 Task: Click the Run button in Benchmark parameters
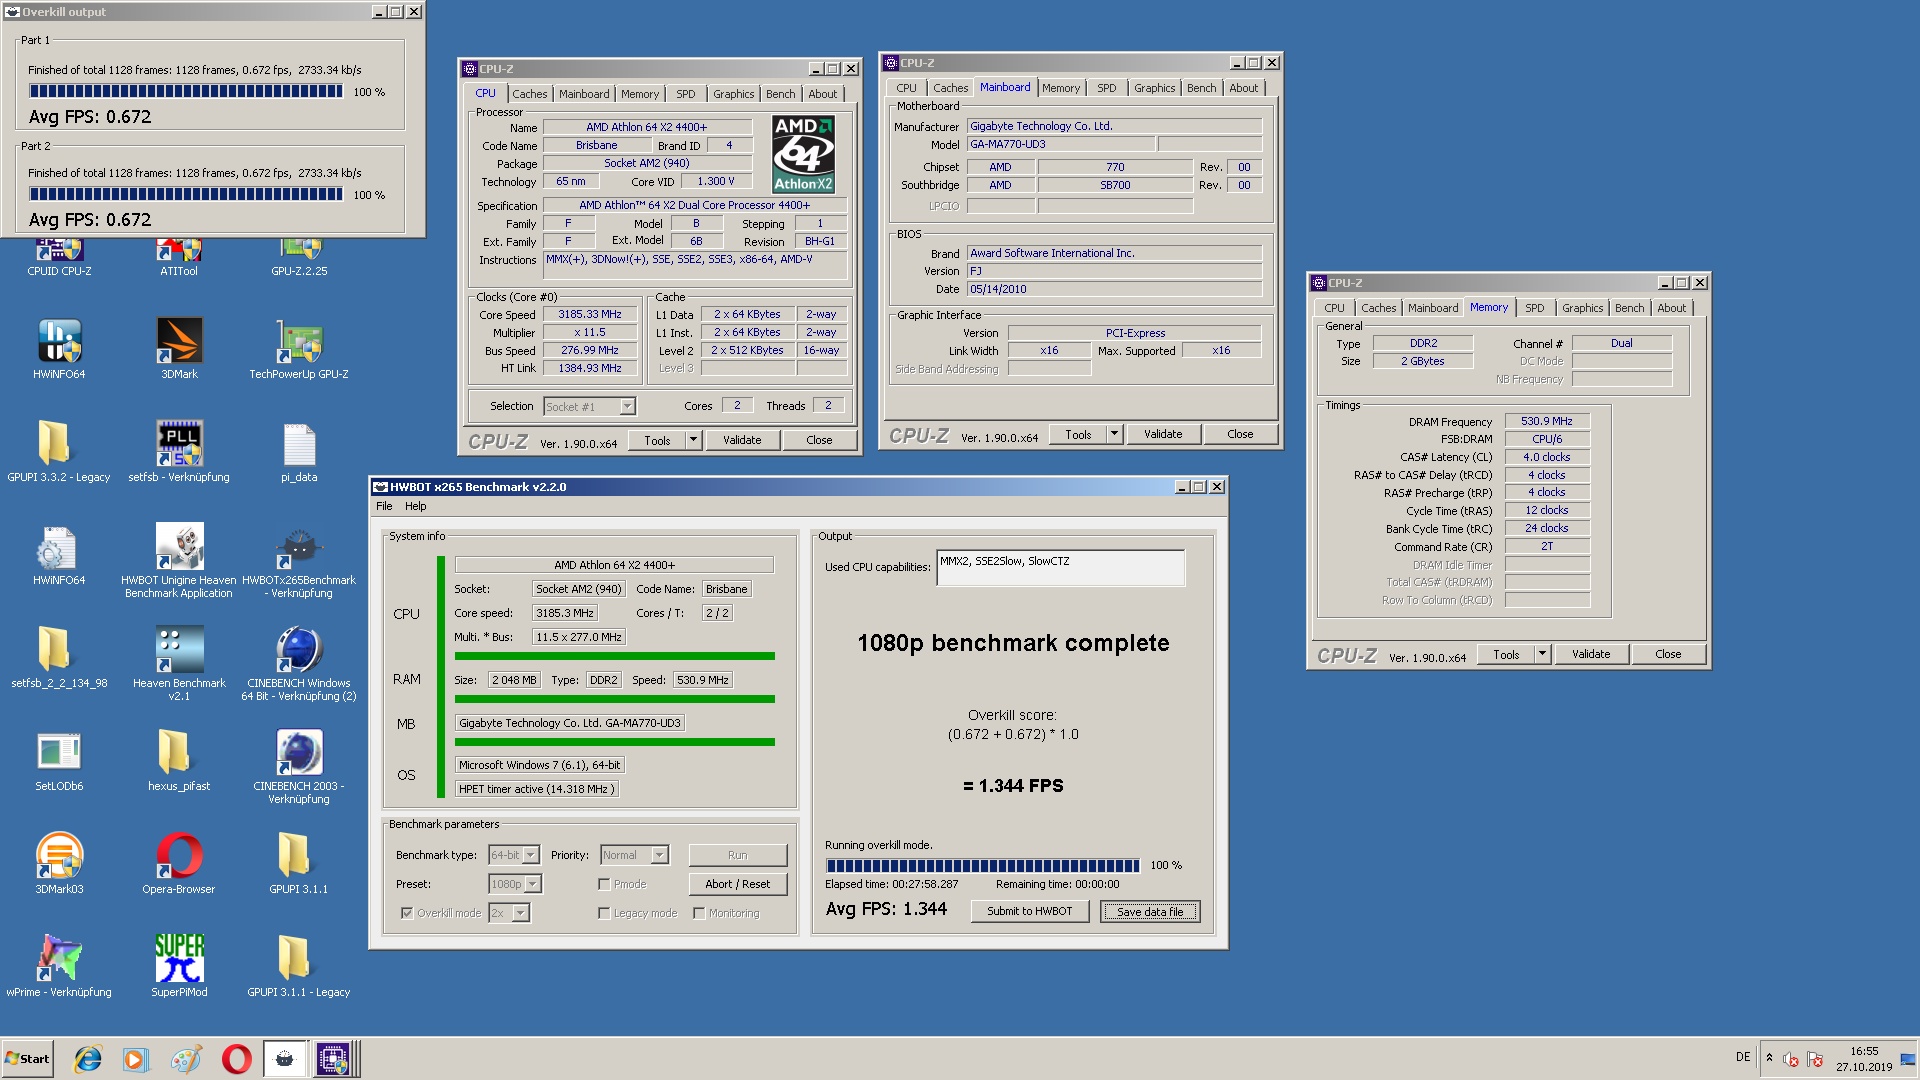(x=737, y=855)
